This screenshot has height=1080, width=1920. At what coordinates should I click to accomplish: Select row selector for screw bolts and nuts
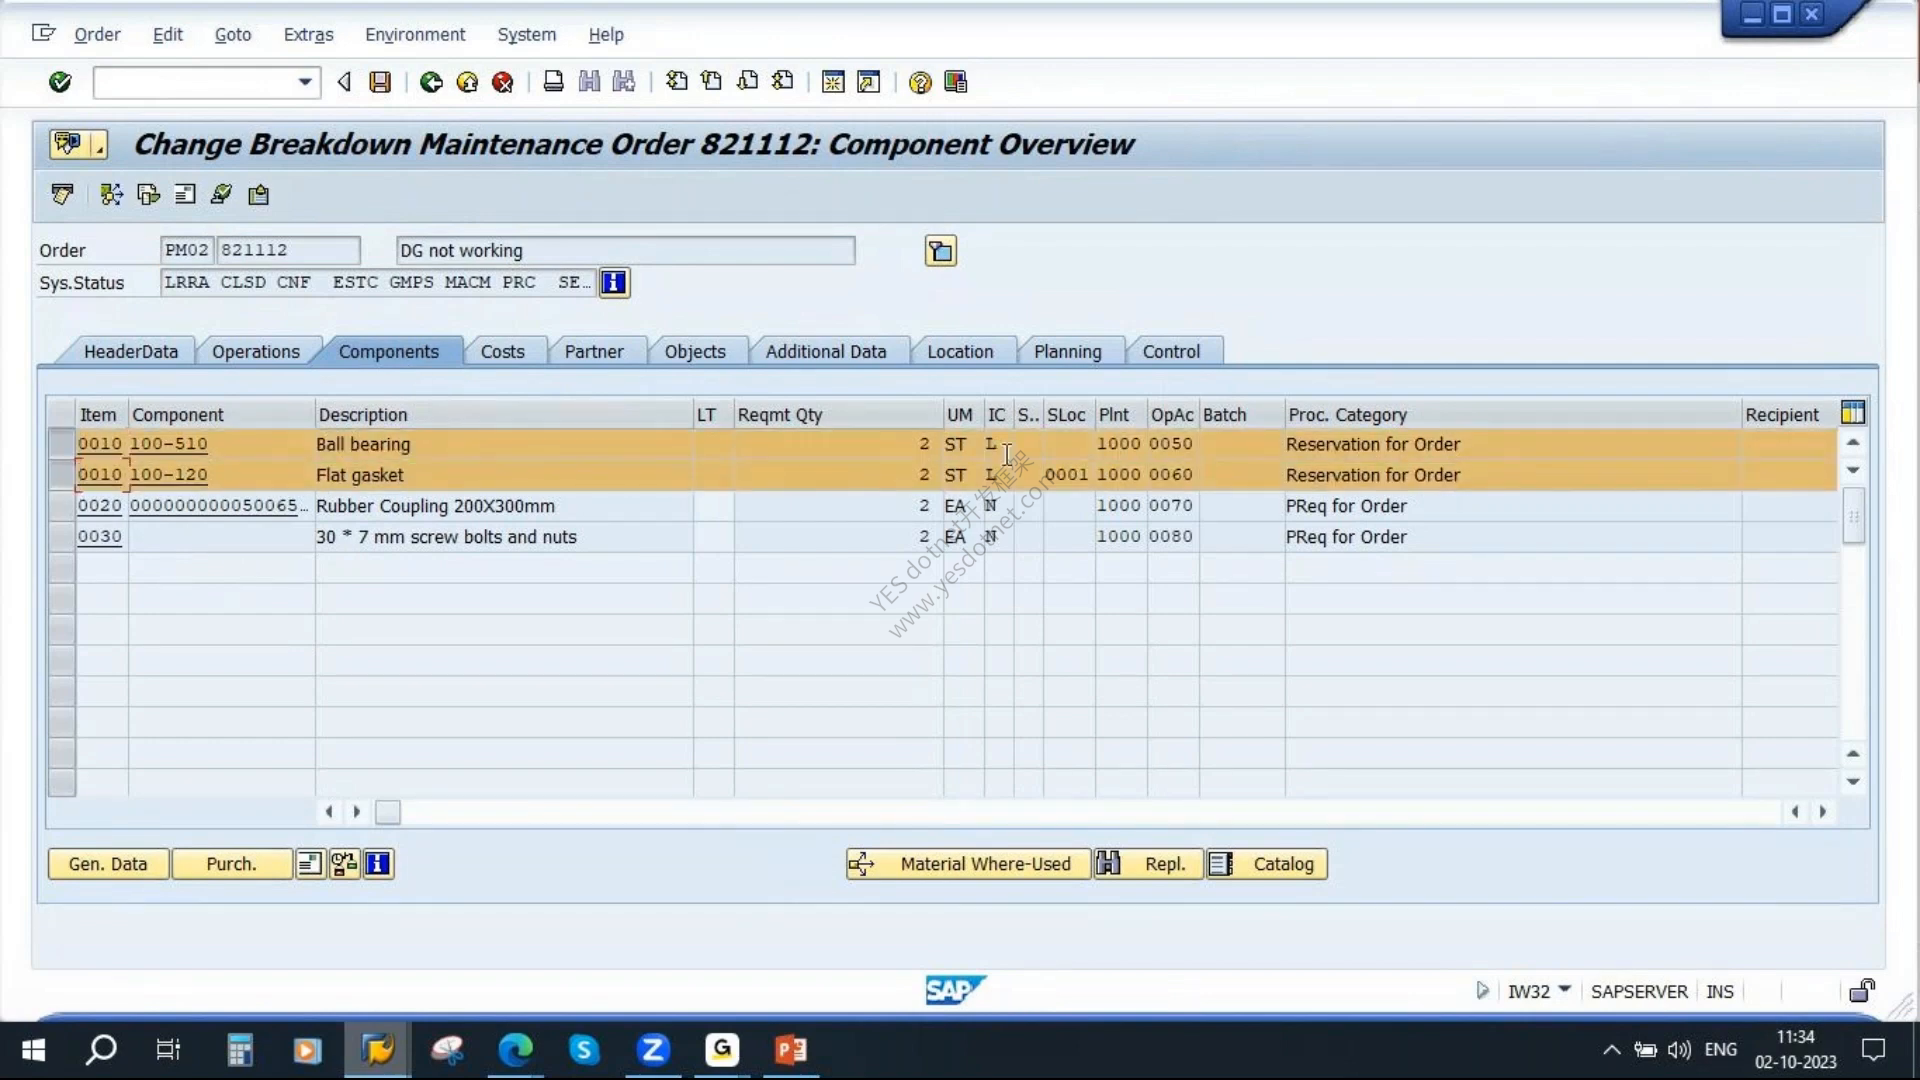62,537
